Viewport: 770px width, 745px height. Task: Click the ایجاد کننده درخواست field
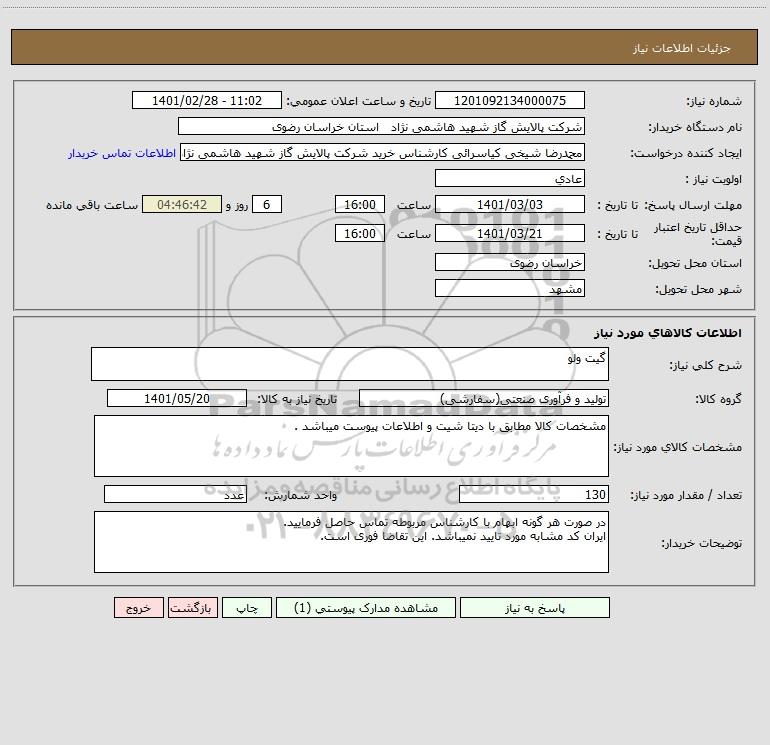click(x=383, y=153)
